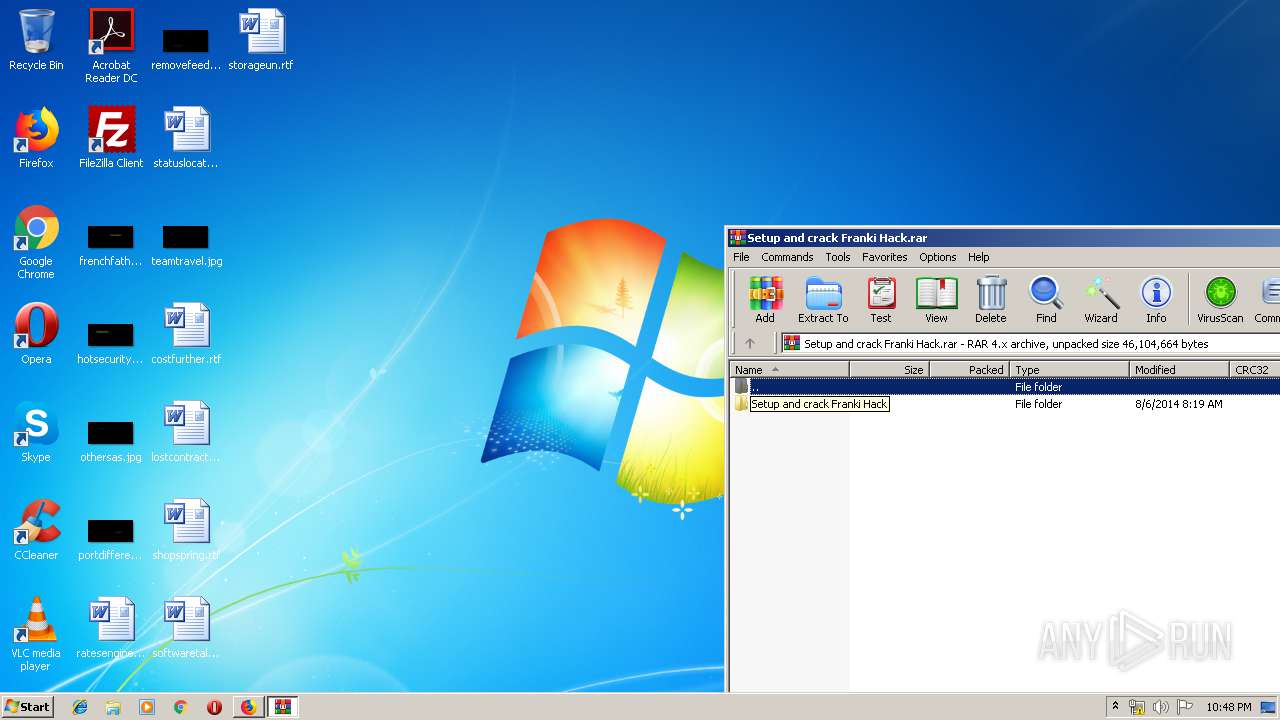Click the View toolbar icon
1280x720 pixels.
(936, 300)
